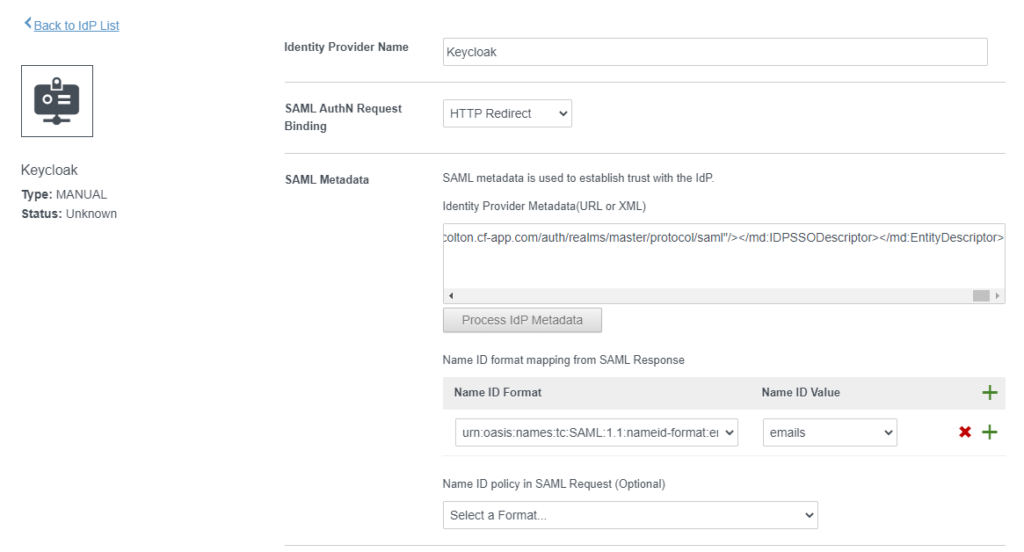Viewport: 1024px width, 552px height.
Task: Click the Name ID format mapping from SAML Response text
Action: (564, 360)
